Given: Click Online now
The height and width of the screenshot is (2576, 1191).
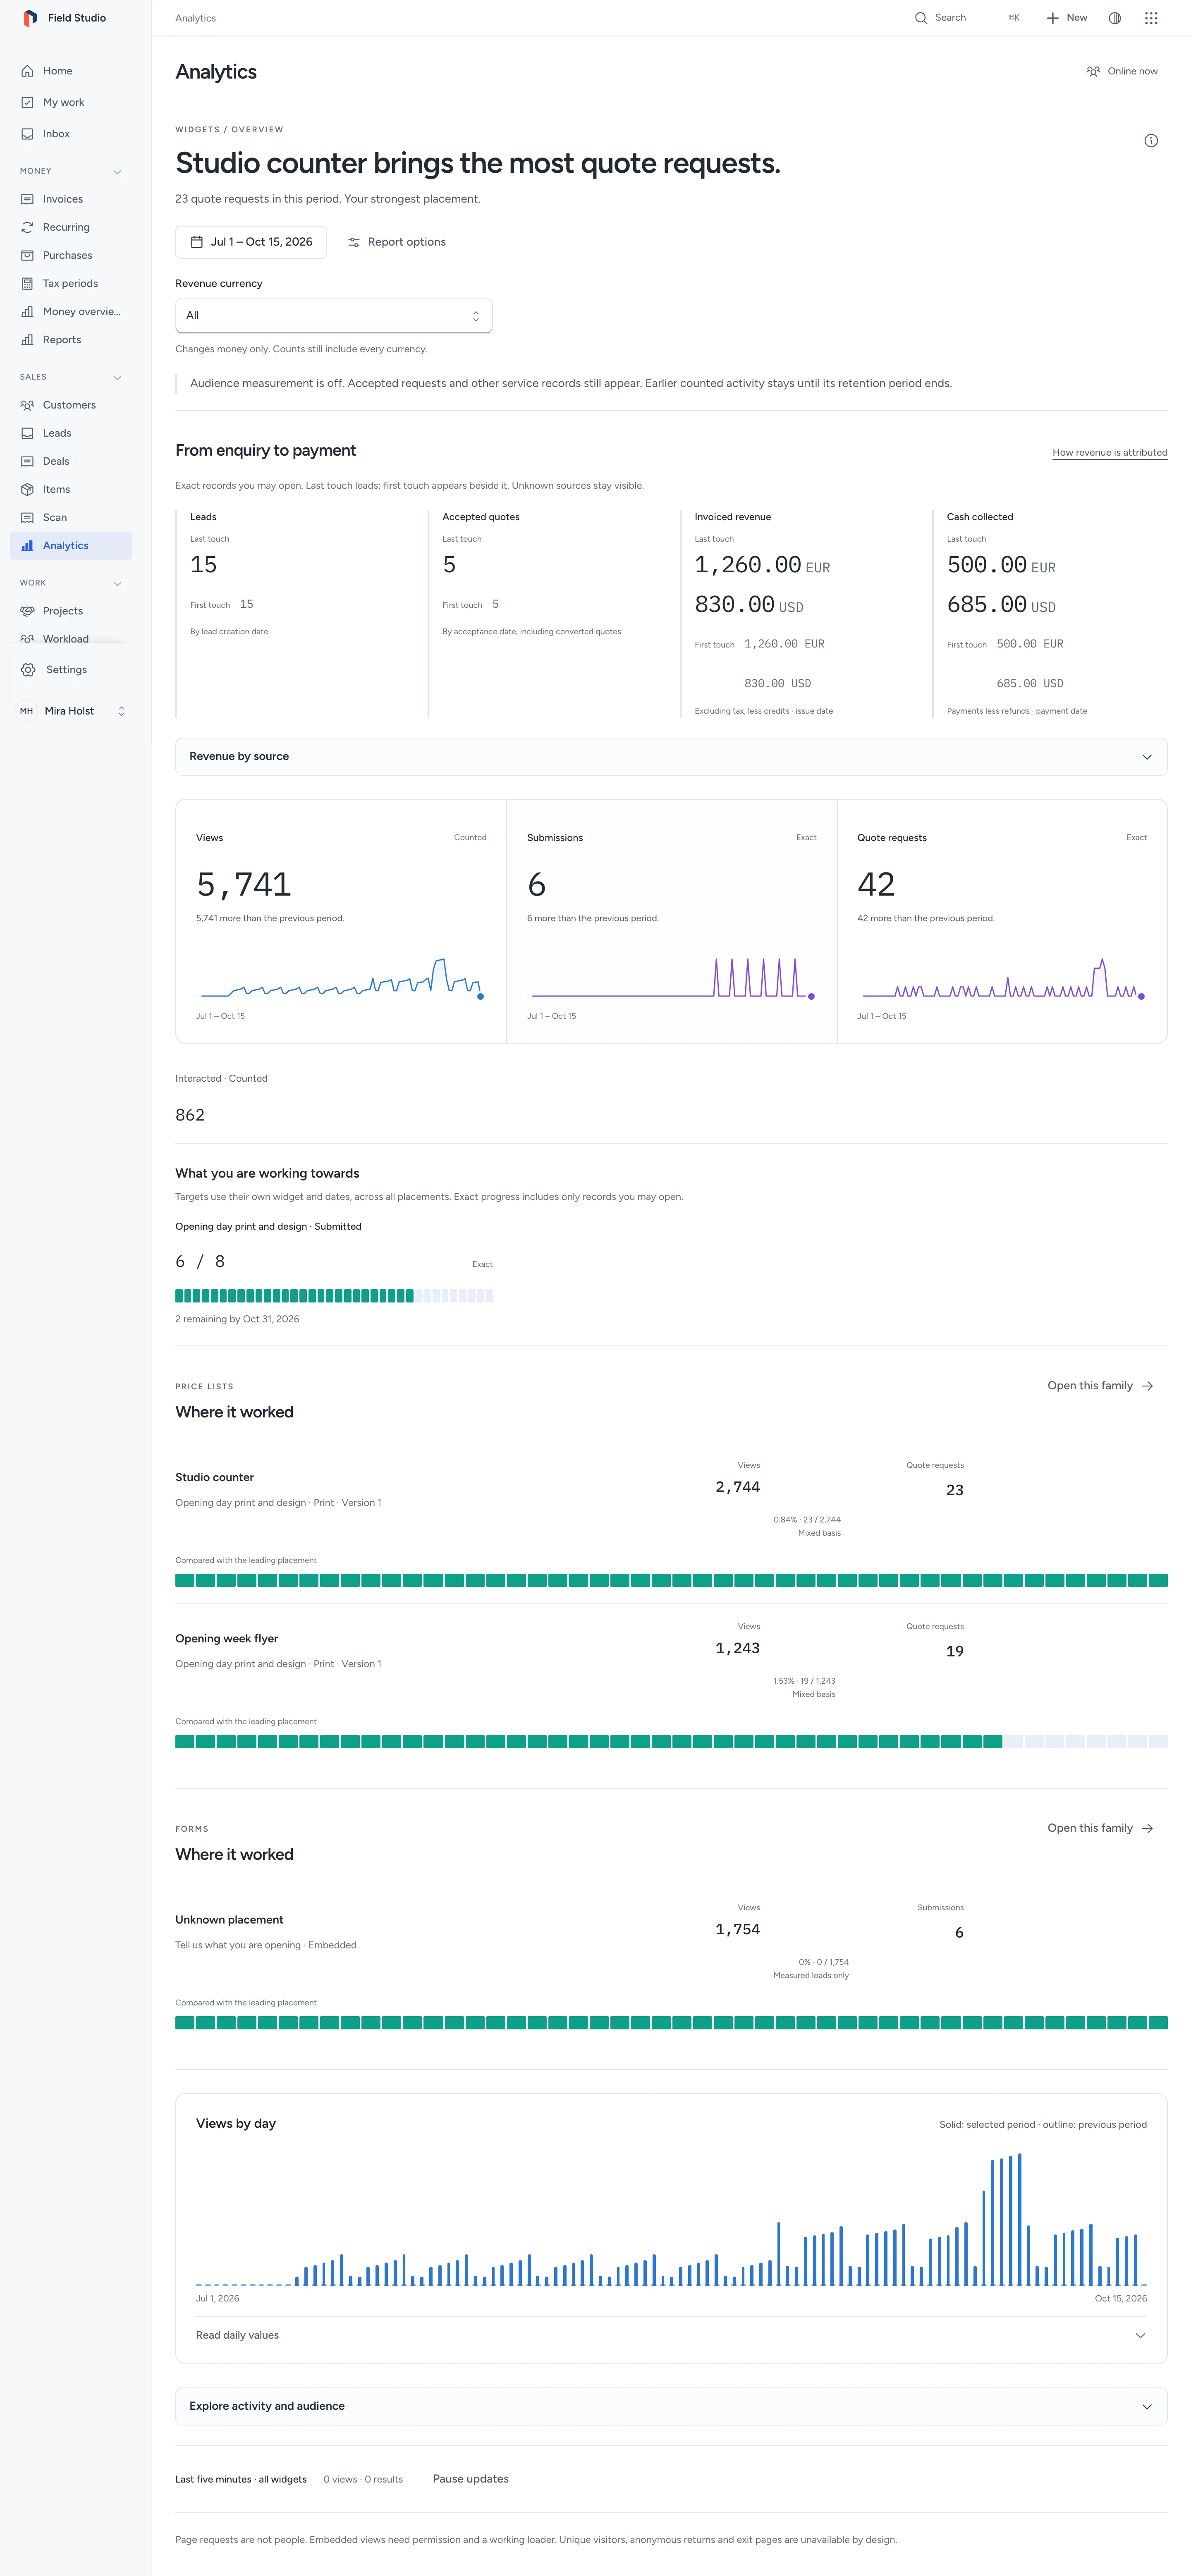Looking at the screenshot, I should pos(1122,71).
